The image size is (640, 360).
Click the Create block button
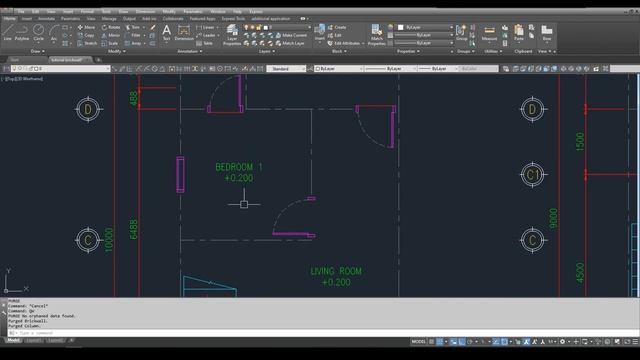tap(337, 27)
